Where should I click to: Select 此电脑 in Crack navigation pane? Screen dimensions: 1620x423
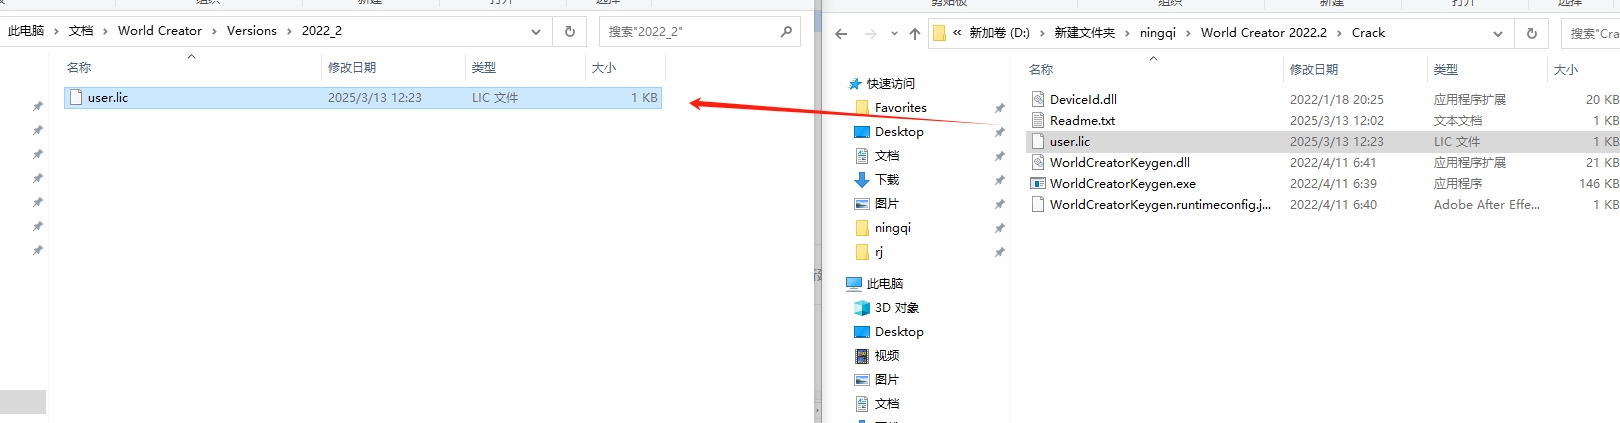884,284
